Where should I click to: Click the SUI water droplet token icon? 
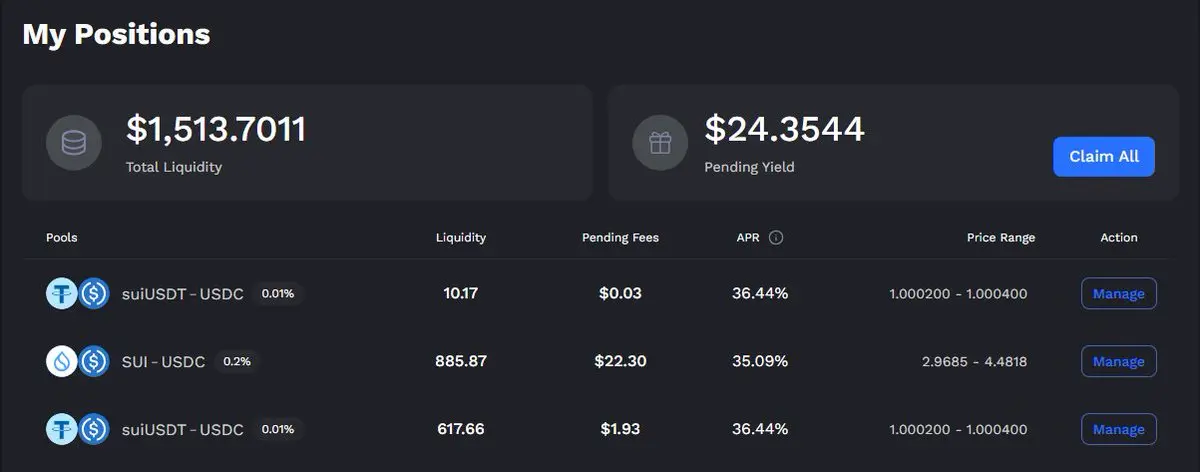click(62, 361)
